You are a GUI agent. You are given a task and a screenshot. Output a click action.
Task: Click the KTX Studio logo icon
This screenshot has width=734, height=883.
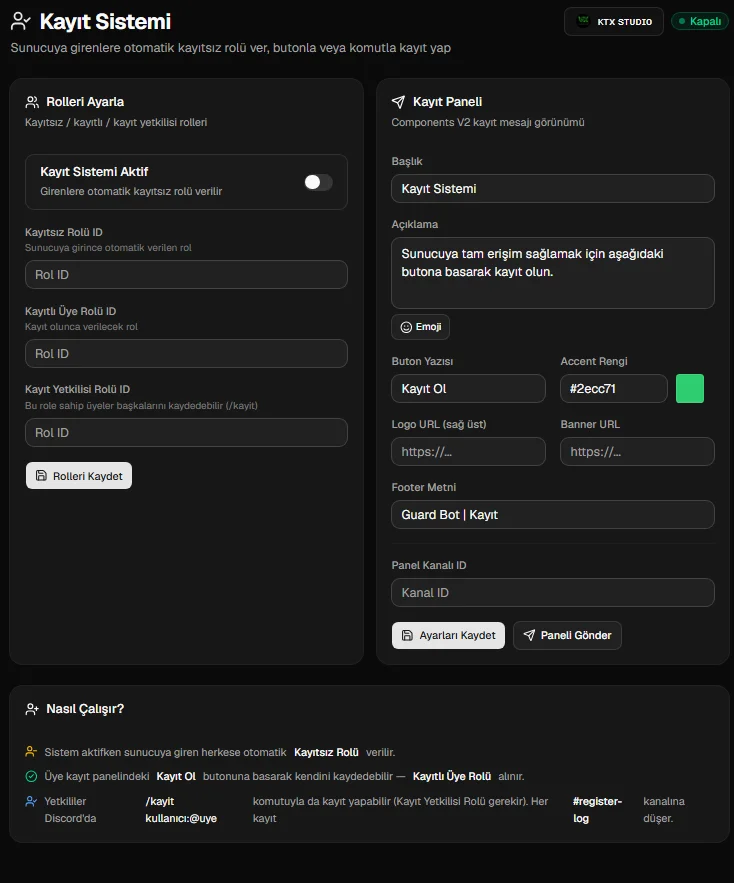[x=583, y=21]
